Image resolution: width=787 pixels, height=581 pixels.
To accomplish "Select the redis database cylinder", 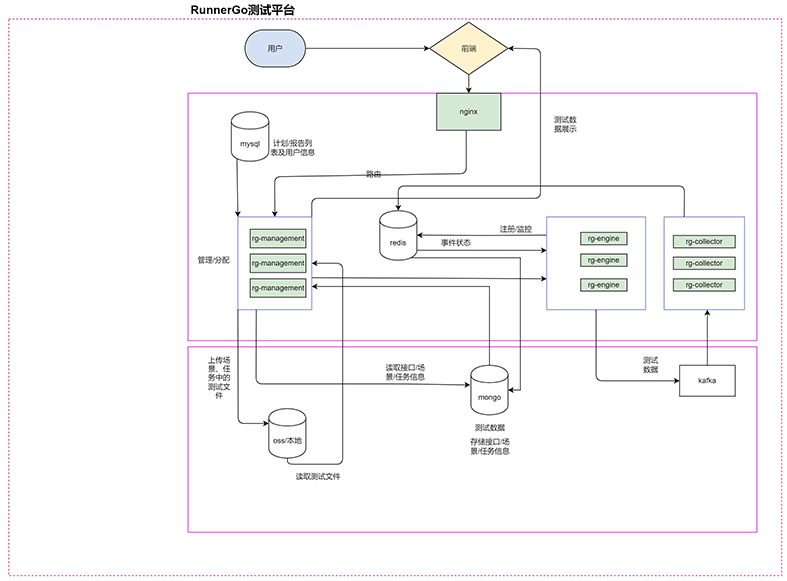I will point(398,235).
